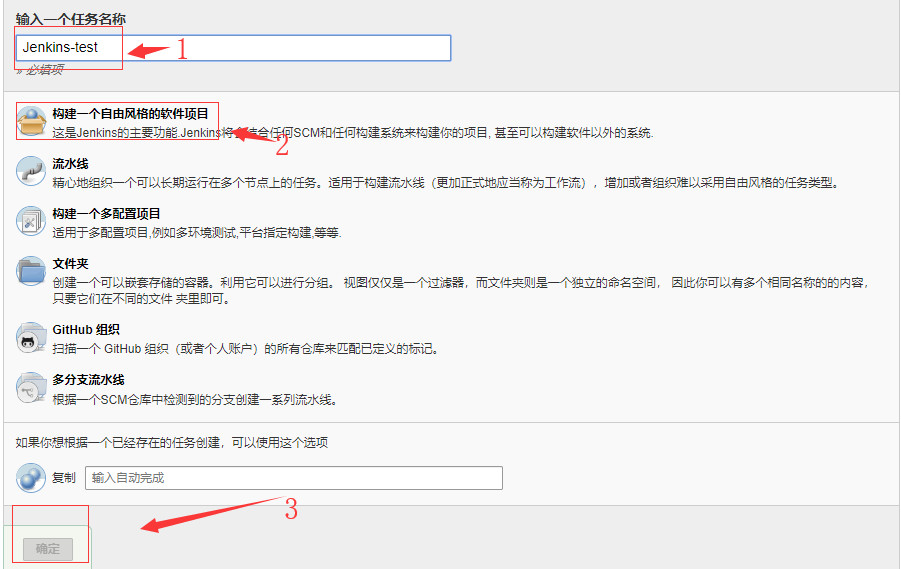Viewport: 901px width, 569px height.
Task: Click the 复制 label
Action: pos(64,478)
